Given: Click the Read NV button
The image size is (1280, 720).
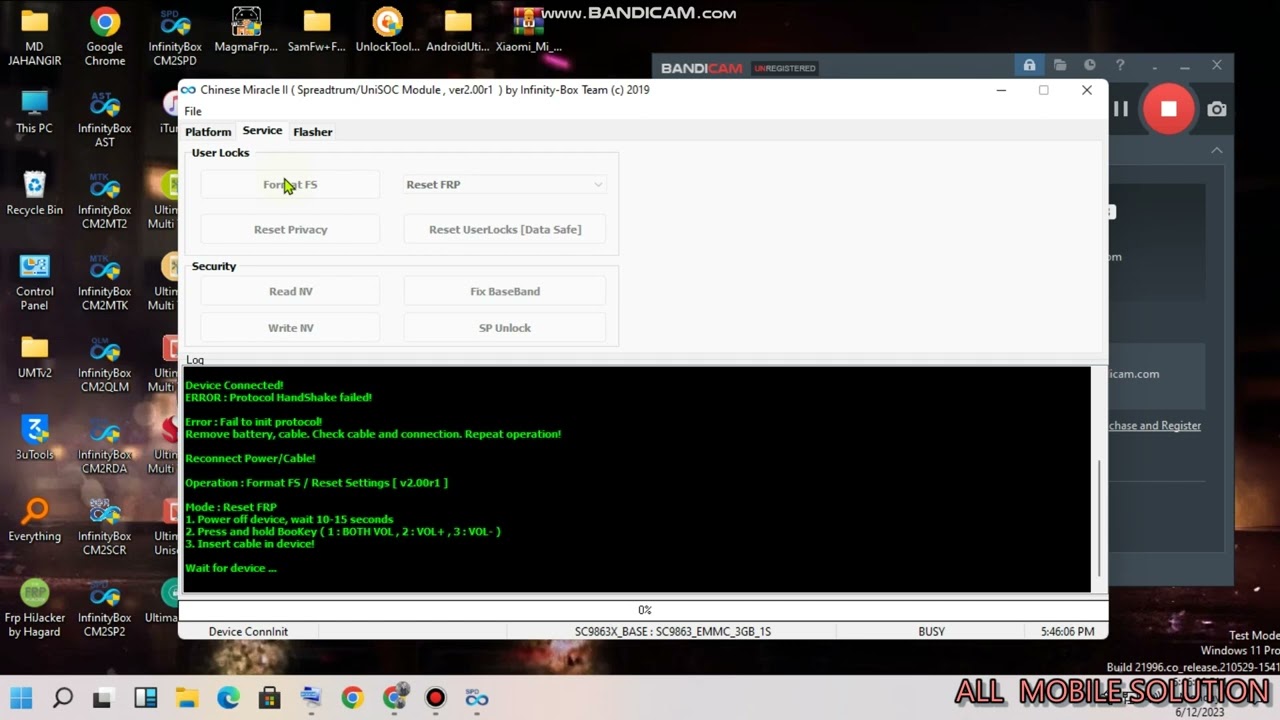Looking at the screenshot, I should (290, 291).
